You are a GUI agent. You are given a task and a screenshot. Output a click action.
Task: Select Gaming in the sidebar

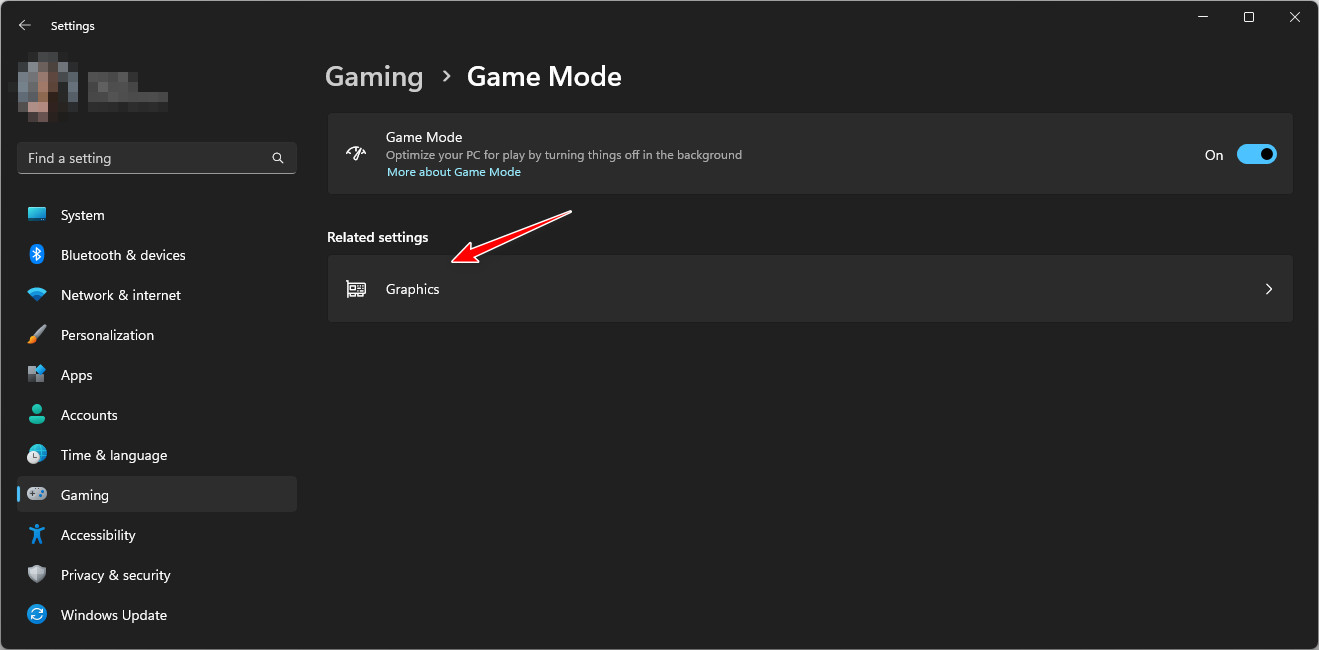85,495
